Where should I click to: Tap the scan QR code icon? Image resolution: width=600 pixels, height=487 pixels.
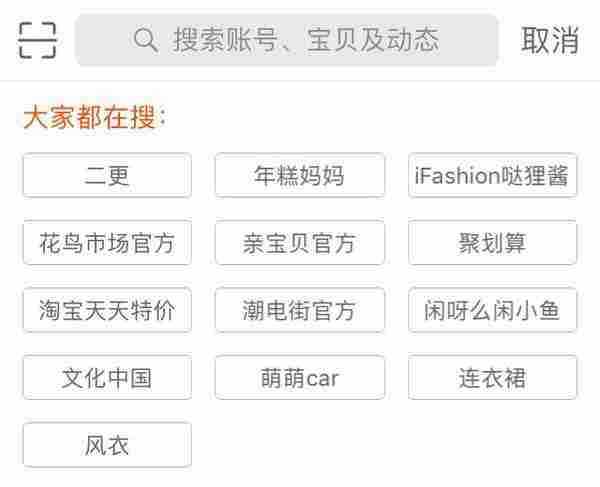[38, 40]
